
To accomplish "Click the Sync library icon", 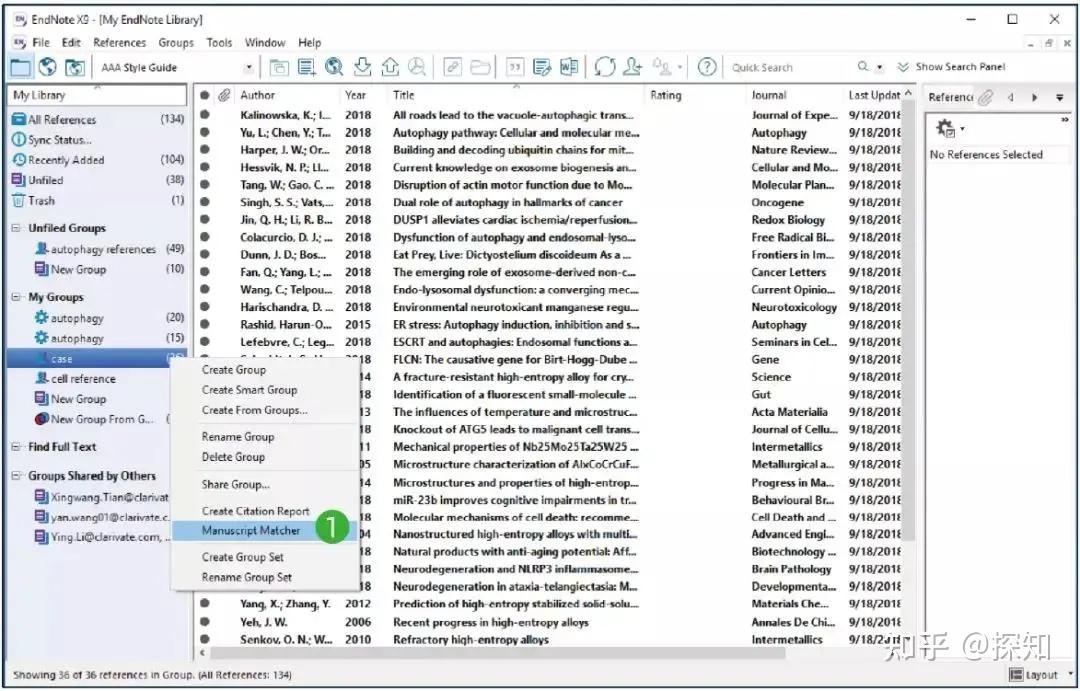I will click(605, 66).
